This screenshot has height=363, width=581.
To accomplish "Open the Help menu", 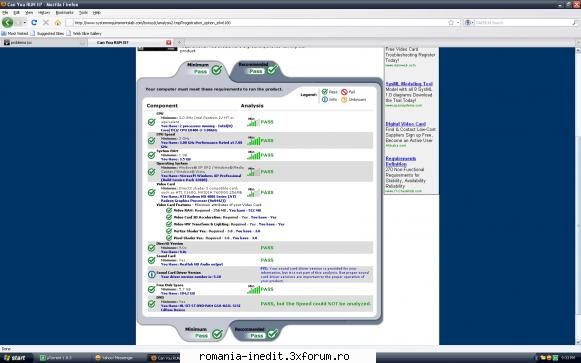I will pos(97,13).
